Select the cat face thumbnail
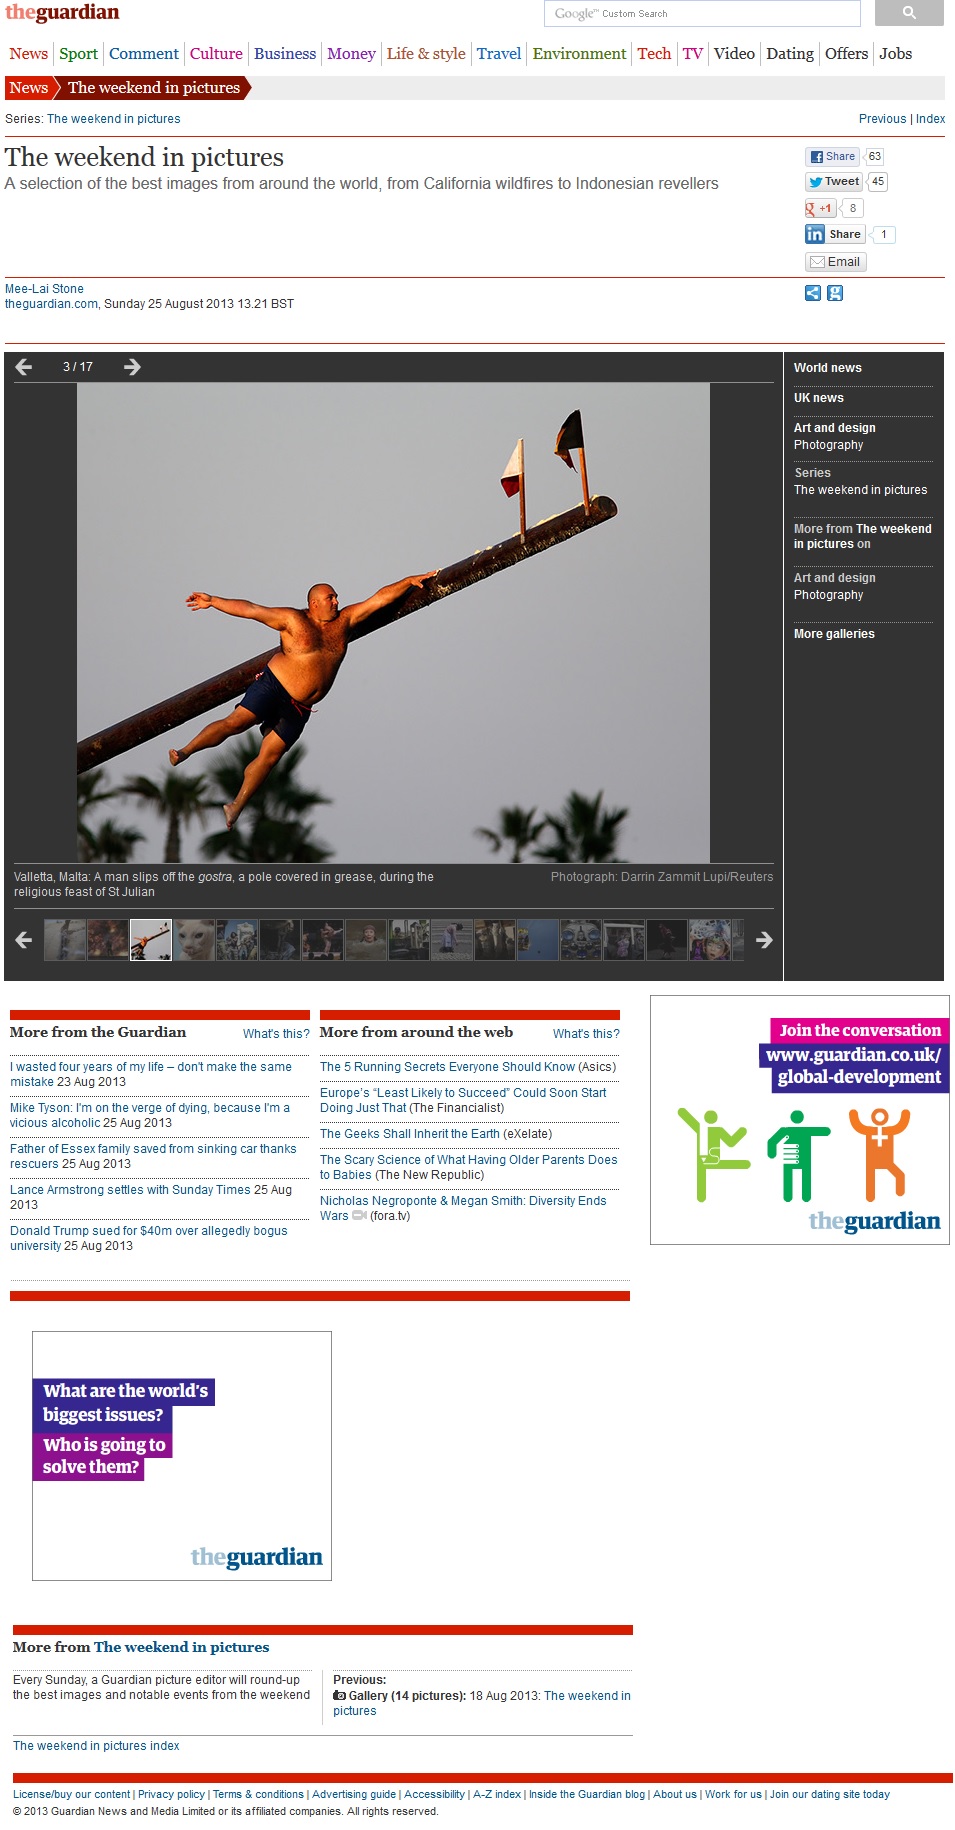The width and height of the screenshot is (955, 1830). [x=194, y=940]
